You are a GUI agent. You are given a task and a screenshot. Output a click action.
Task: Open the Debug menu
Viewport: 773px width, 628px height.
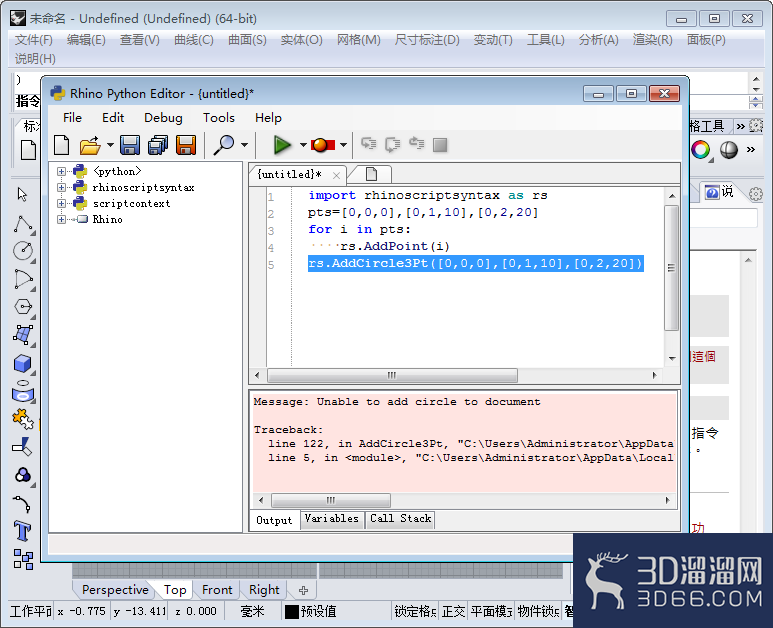[163, 118]
